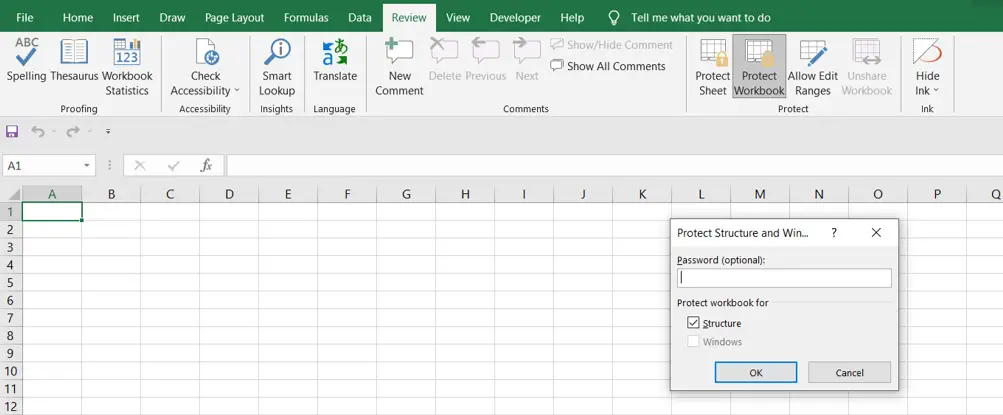Open the Redo history dropdown arrow
Viewport: 1003px width, 415px height.
(x=90, y=131)
